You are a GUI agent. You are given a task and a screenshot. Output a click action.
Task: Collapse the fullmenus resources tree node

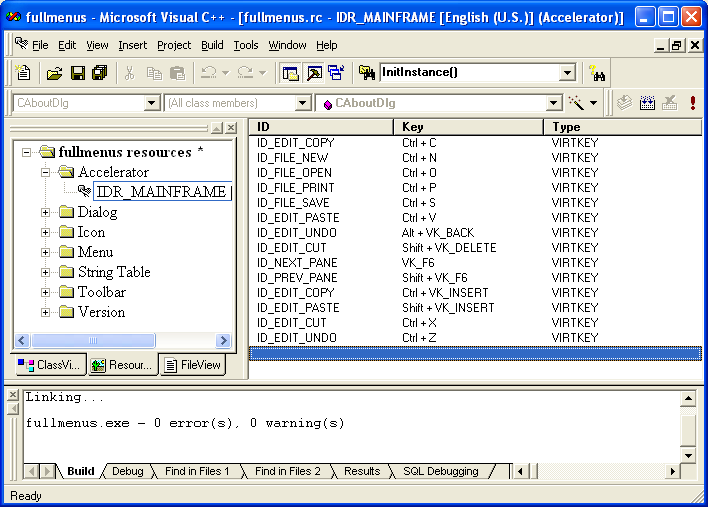[x=27, y=152]
